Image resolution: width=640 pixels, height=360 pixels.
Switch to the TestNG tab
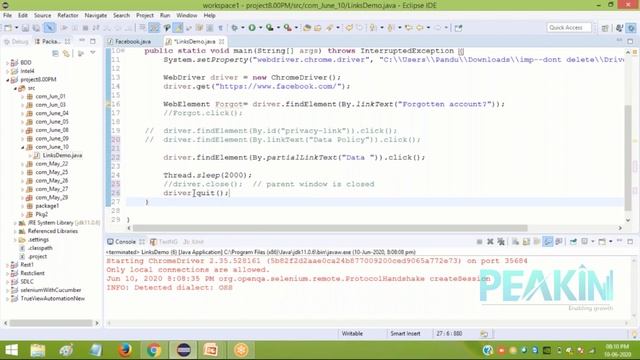click(164, 242)
